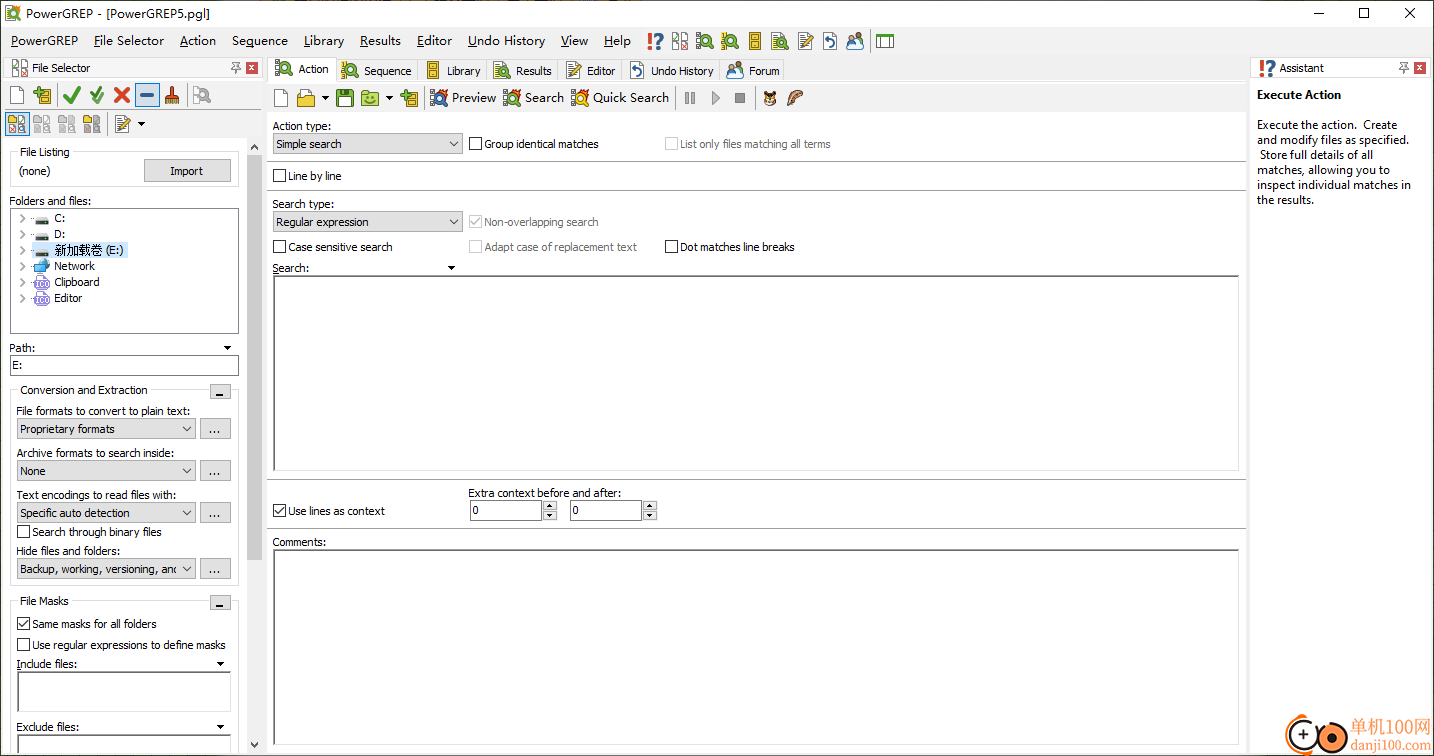This screenshot has height=756, width=1434.
Task: Click the Editor icon in the menu bar toolbar
Action: pos(805,41)
